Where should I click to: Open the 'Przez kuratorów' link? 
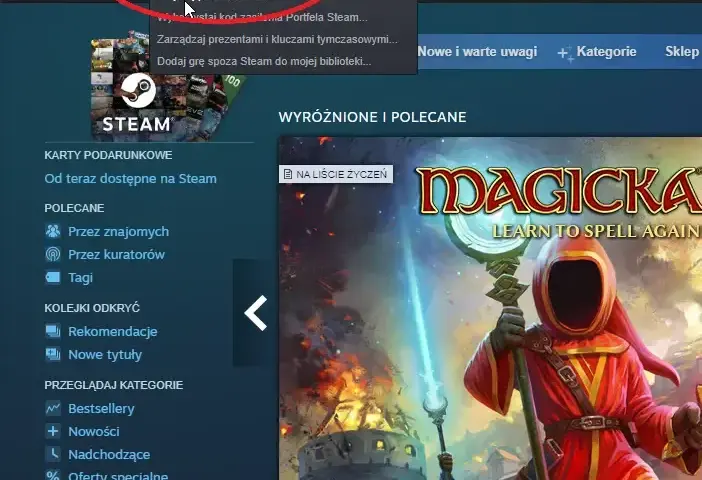pos(116,254)
